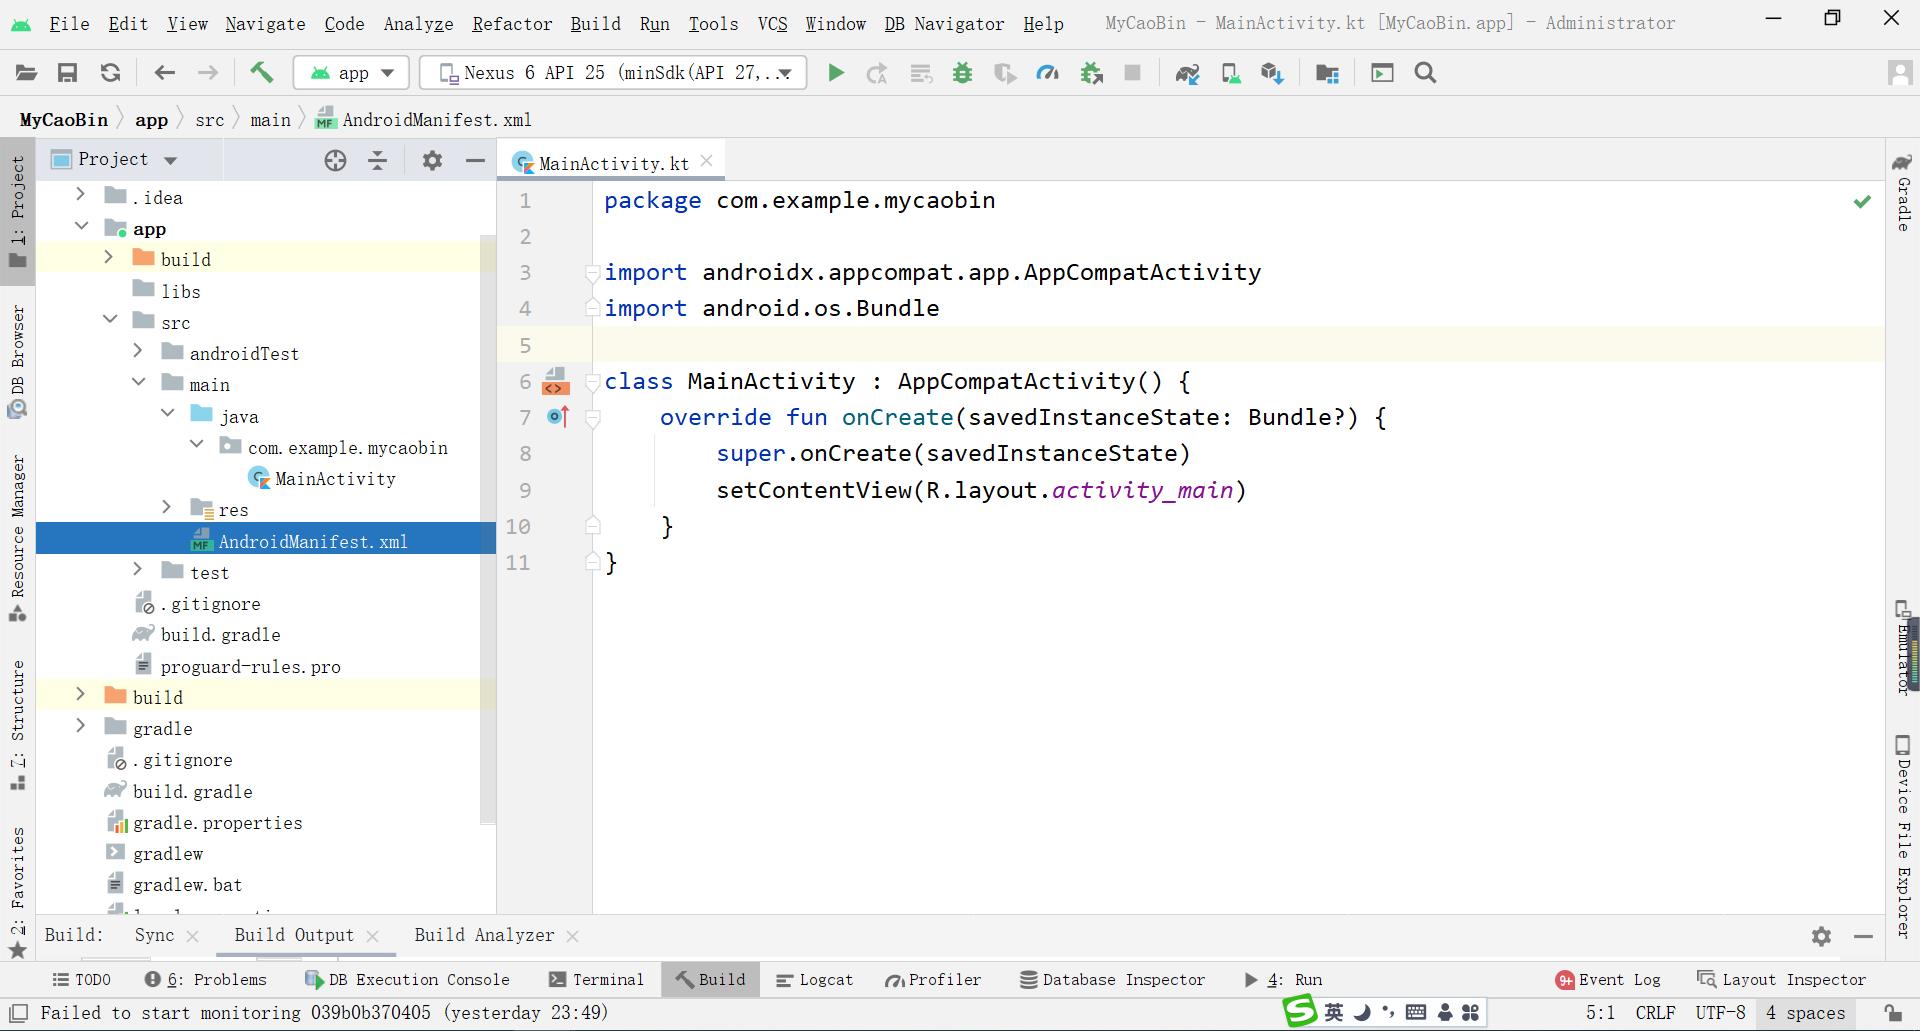Open the Layout Inspector
This screenshot has width=1920, height=1031.
1782,980
